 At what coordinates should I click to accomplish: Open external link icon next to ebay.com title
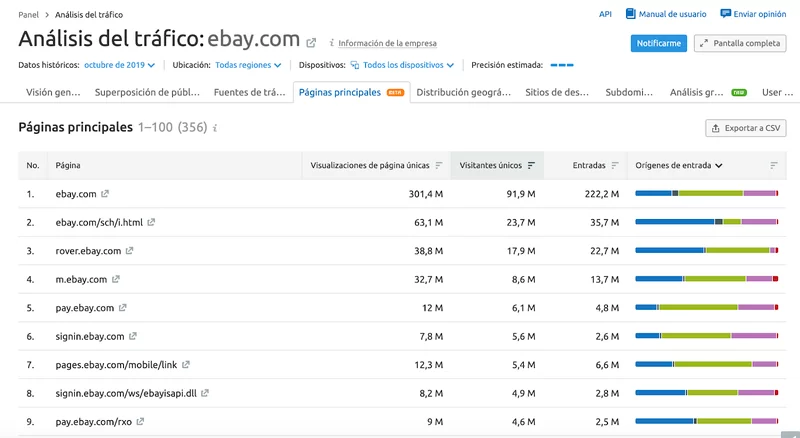pos(311,43)
